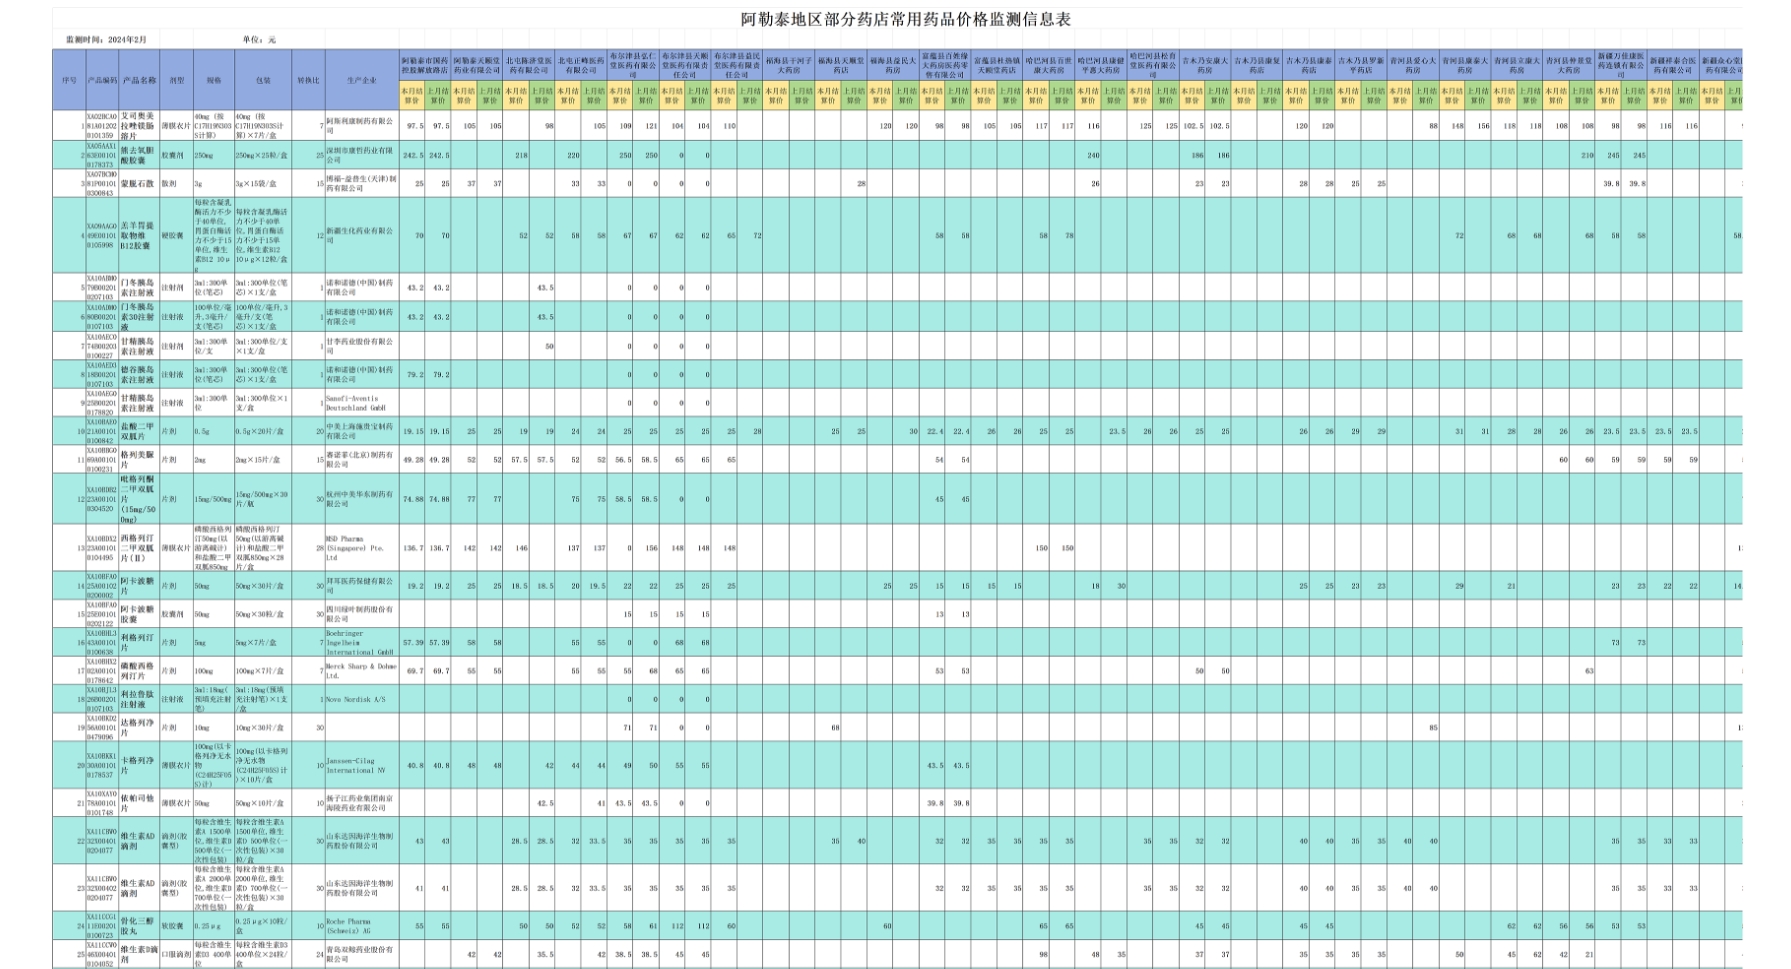The width and height of the screenshot is (1791, 969).
Task: Click the Boehringer Ingelheim manufacturer cell
Action: 361,642
